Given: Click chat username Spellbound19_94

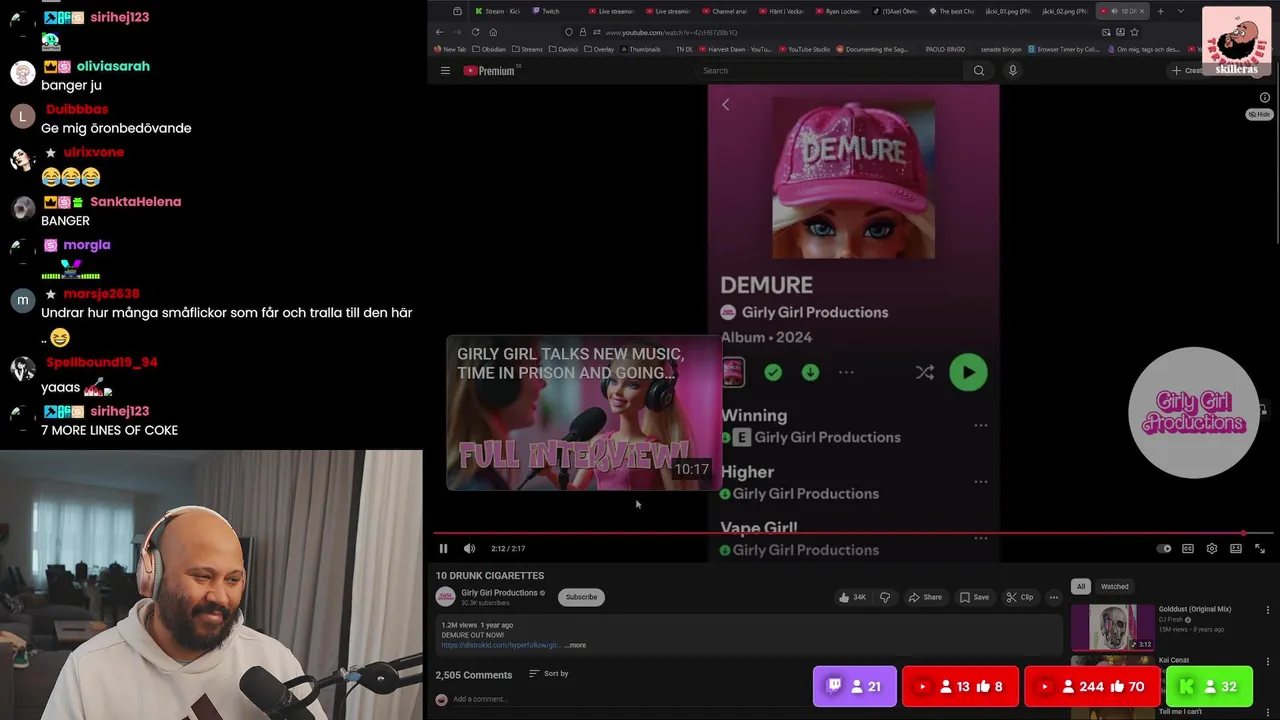Looking at the screenshot, I should click(x=102, y=362).
